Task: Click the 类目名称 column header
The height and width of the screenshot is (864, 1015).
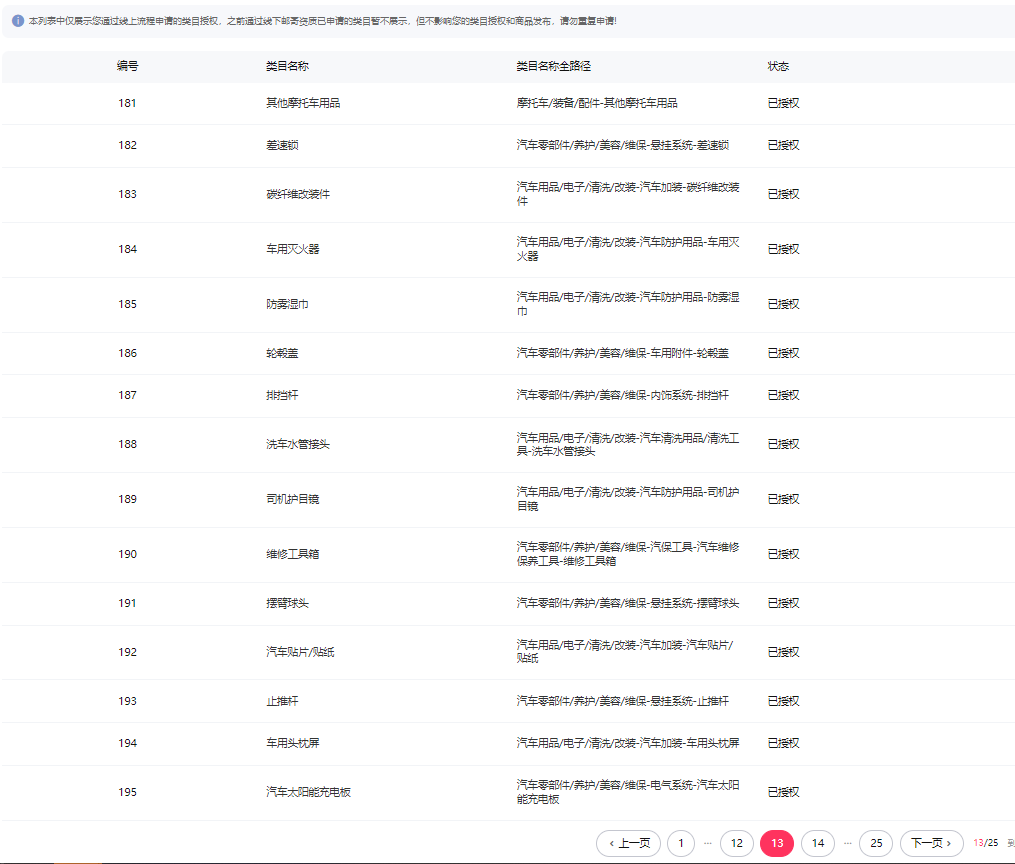Action: tap(287, 66)
